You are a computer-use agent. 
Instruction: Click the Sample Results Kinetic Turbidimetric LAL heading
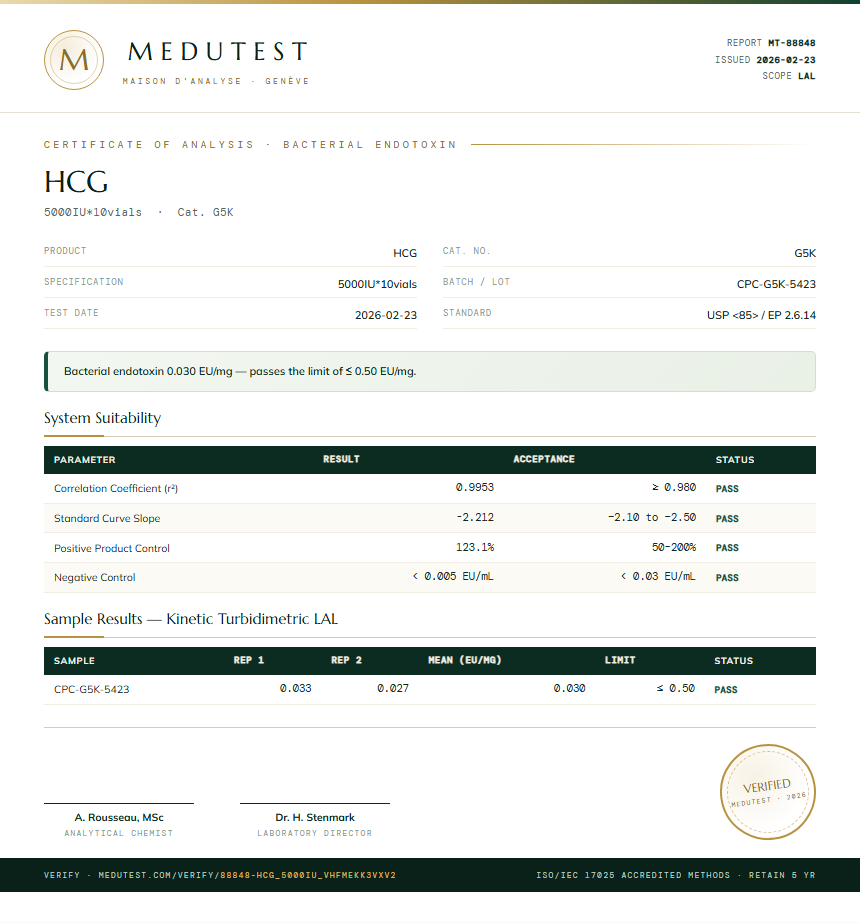click(191, 619)
